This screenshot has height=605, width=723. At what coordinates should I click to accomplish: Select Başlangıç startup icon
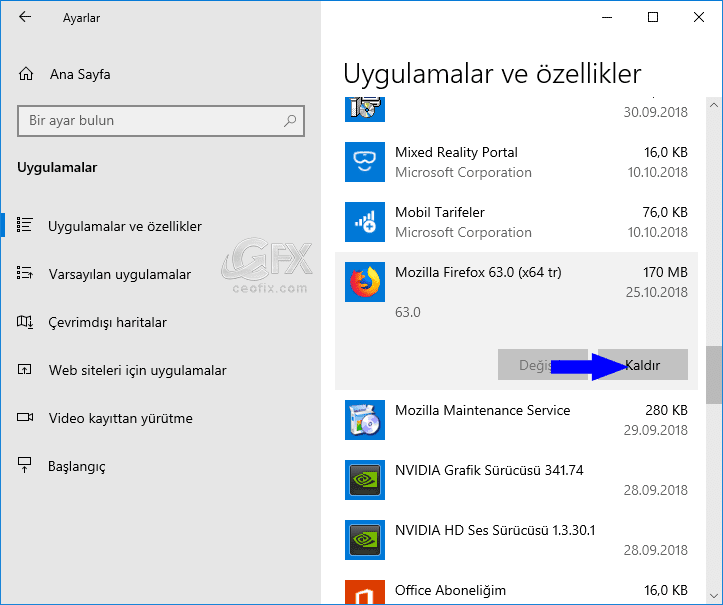pos(24,465)
